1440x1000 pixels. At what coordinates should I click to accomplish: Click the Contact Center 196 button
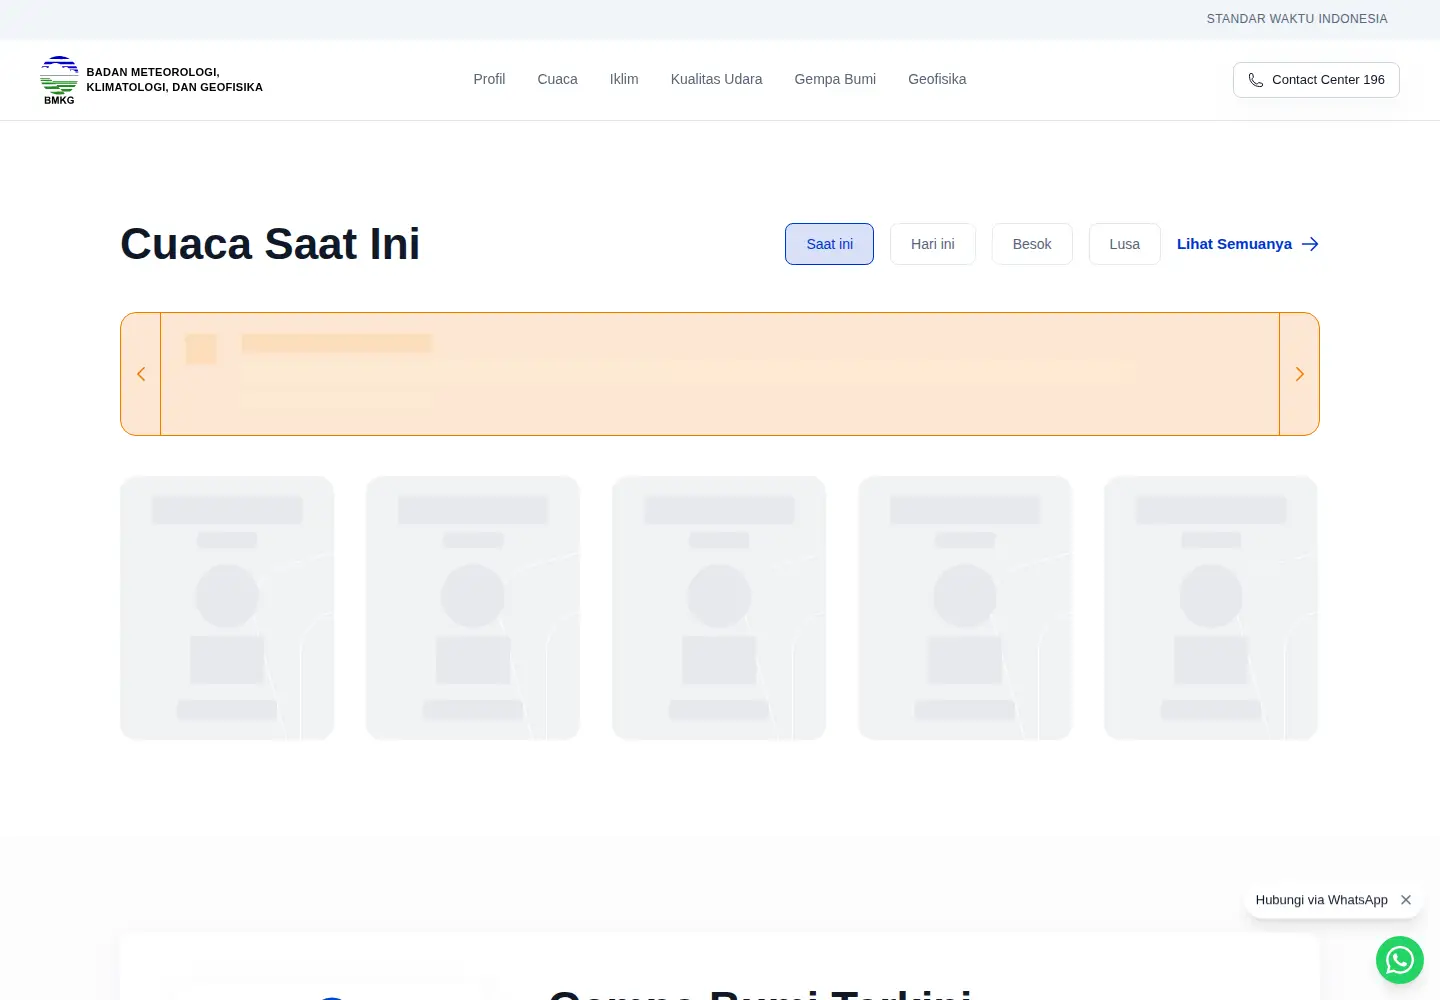[x=1316, y=80]
